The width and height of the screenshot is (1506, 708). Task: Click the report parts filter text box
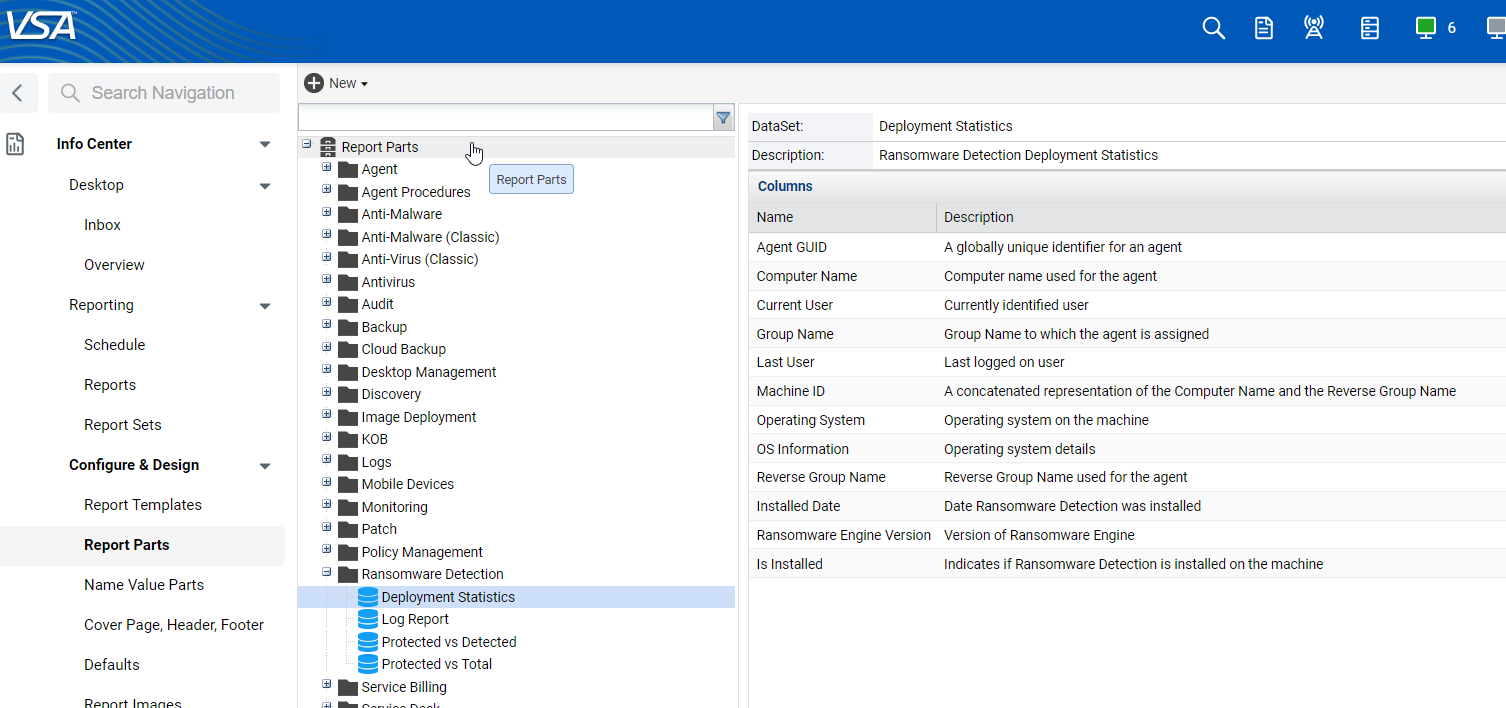505,118
